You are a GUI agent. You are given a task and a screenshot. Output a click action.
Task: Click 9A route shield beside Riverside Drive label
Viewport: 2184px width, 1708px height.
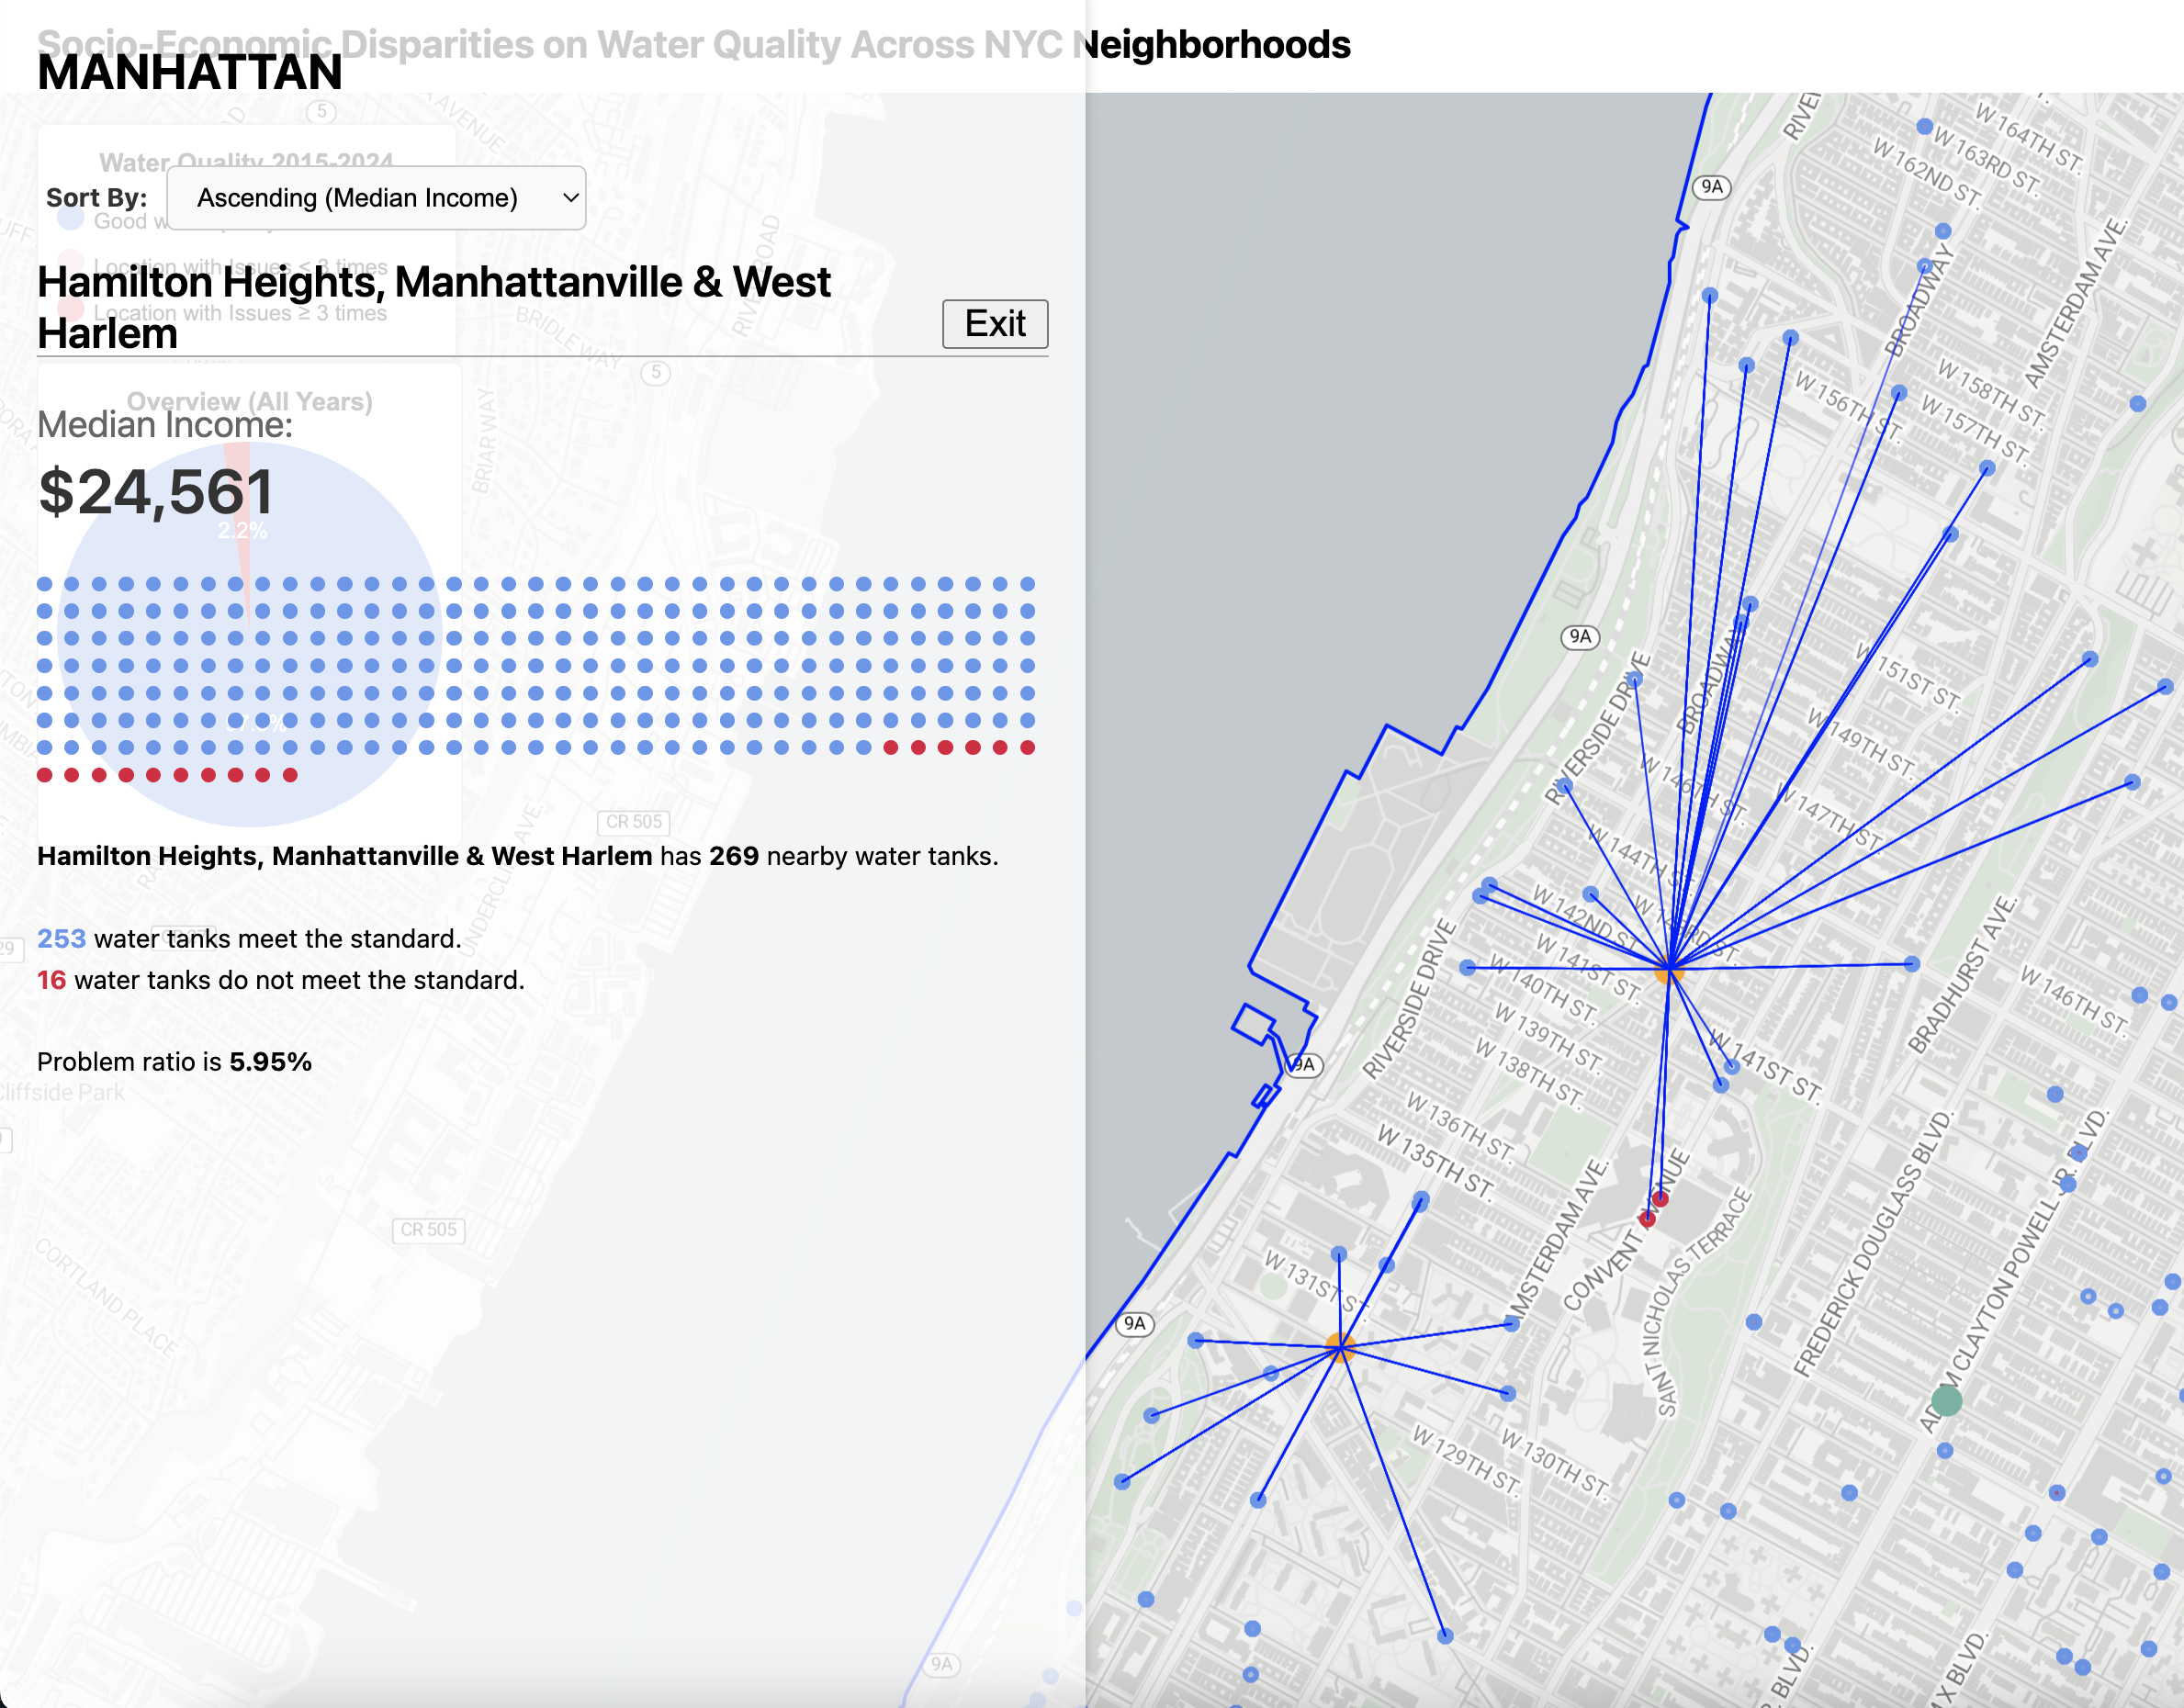[x=1579, y=636]
